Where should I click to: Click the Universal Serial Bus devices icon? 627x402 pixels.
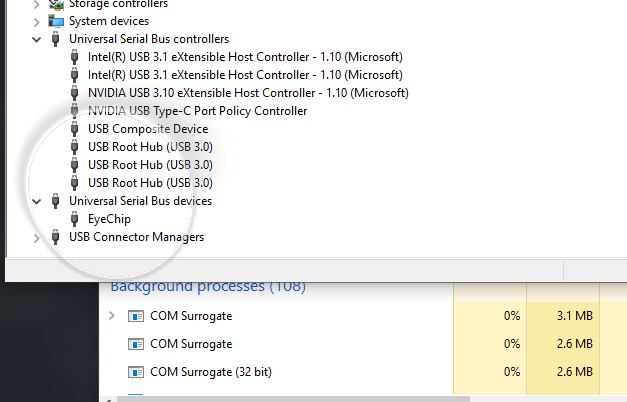click(x=55, y=201)
